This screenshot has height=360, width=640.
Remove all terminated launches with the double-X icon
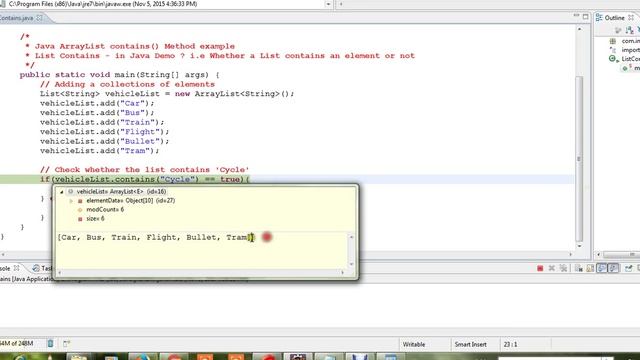563,268
